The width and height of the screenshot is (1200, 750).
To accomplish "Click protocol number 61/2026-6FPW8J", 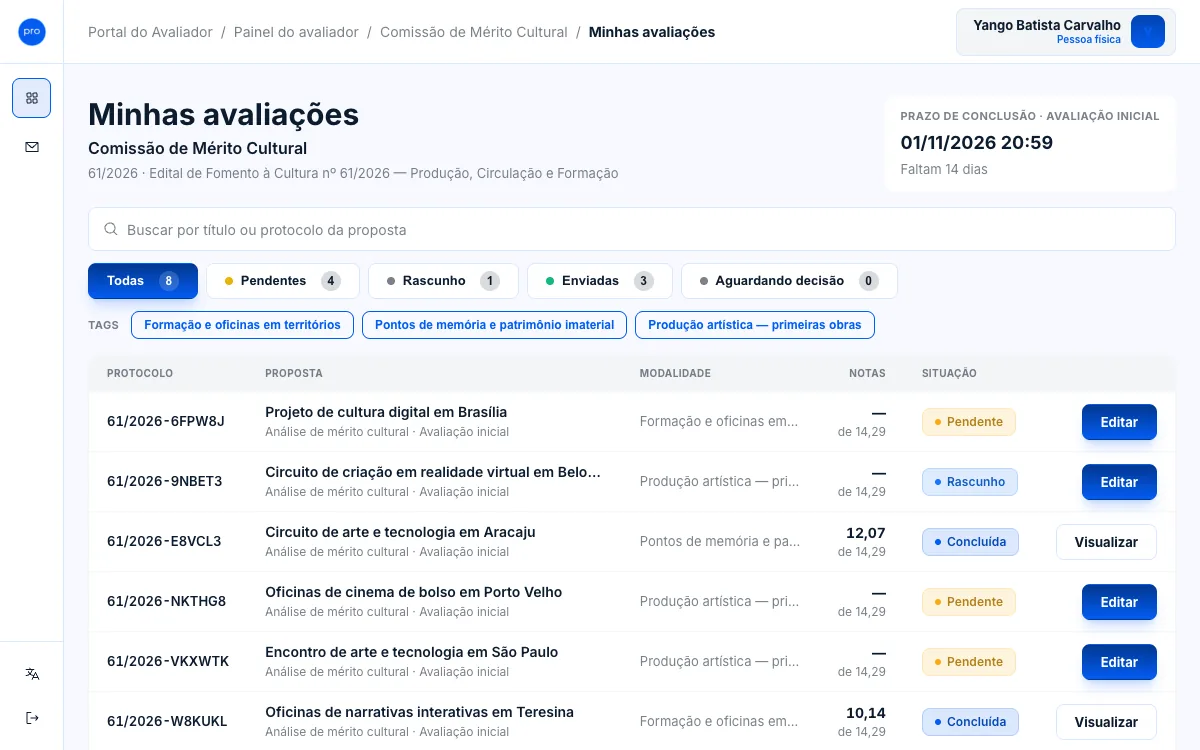I will coord(166,421).
